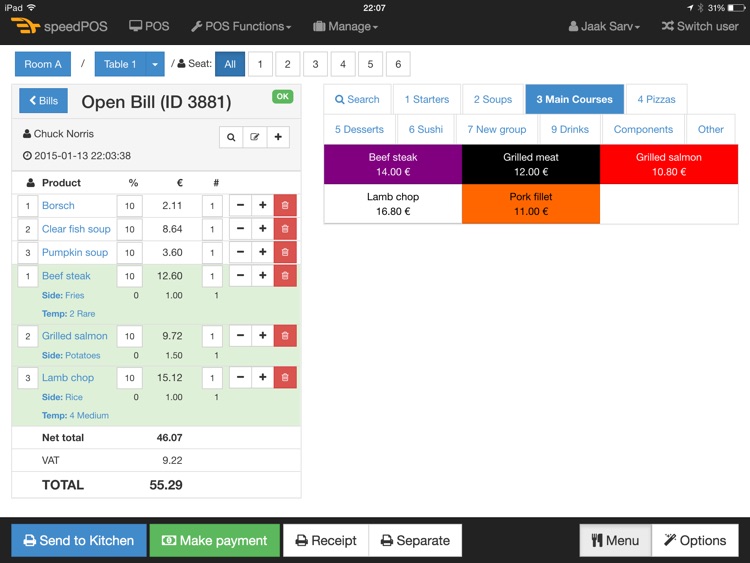Screen dimensions: 750x563
Task: Filter by seat 3
Action: coord(315,64)
